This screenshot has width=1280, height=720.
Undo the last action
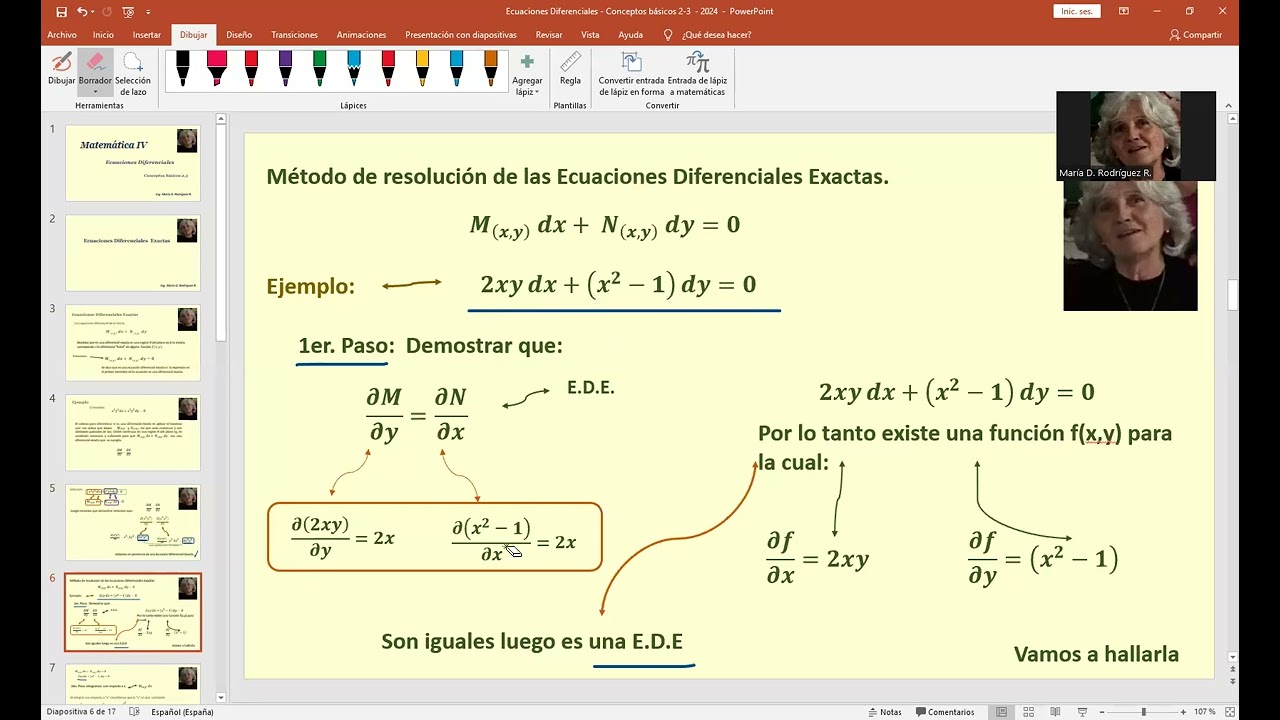(82, 12)
